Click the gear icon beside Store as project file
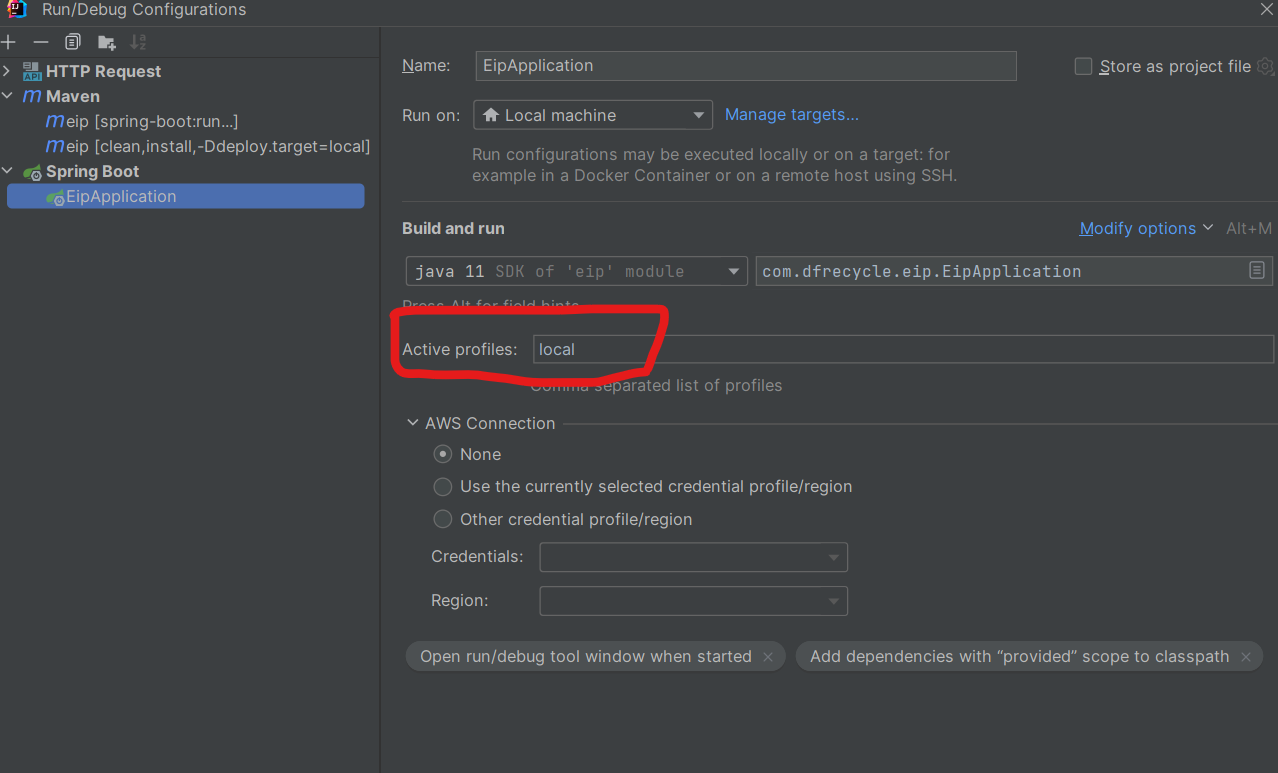1278x773 pixels. [x=1265, y=66]
